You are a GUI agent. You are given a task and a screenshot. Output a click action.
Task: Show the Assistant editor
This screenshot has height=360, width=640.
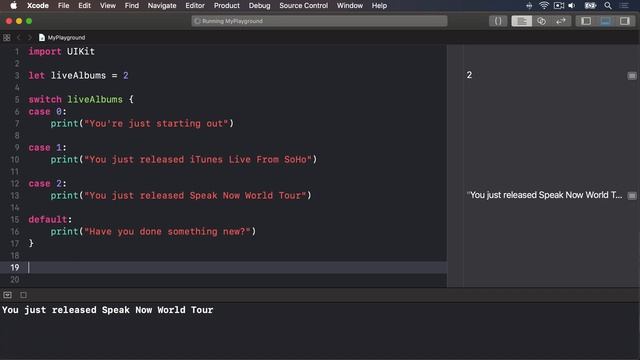[x=541, y=21]
